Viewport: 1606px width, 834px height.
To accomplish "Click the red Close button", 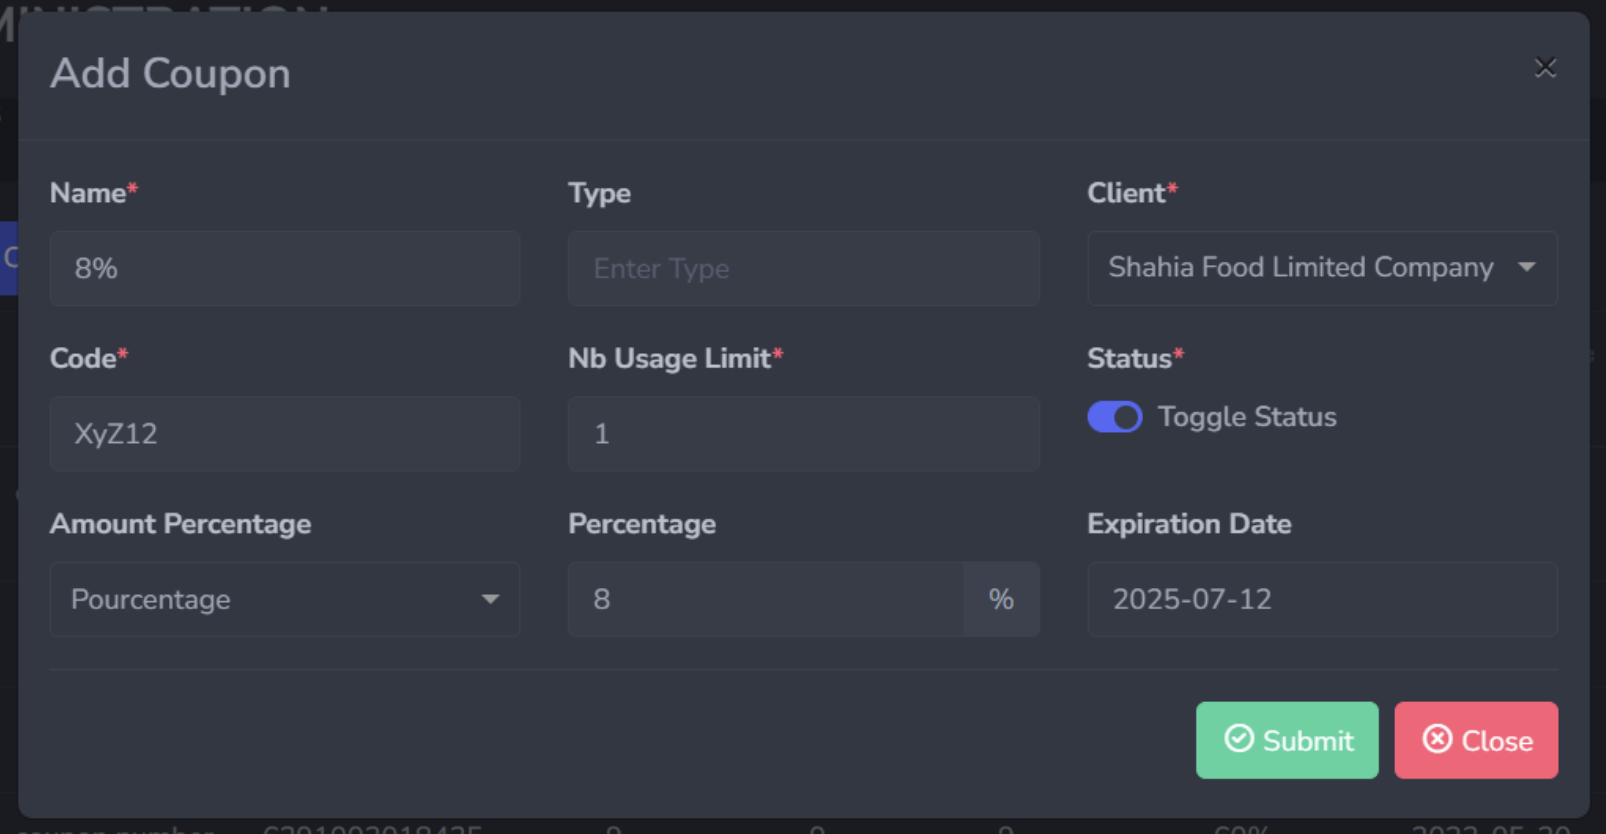I will click(x=1476, y=740).
